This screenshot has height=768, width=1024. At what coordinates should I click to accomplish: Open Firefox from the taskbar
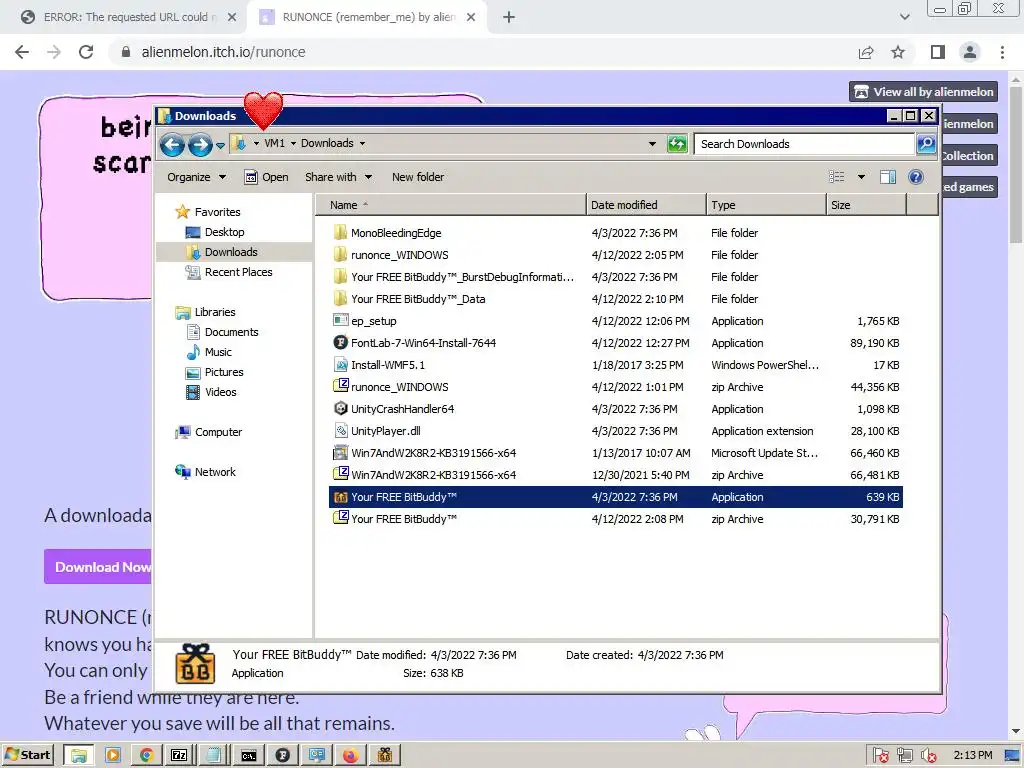(351, 756)
